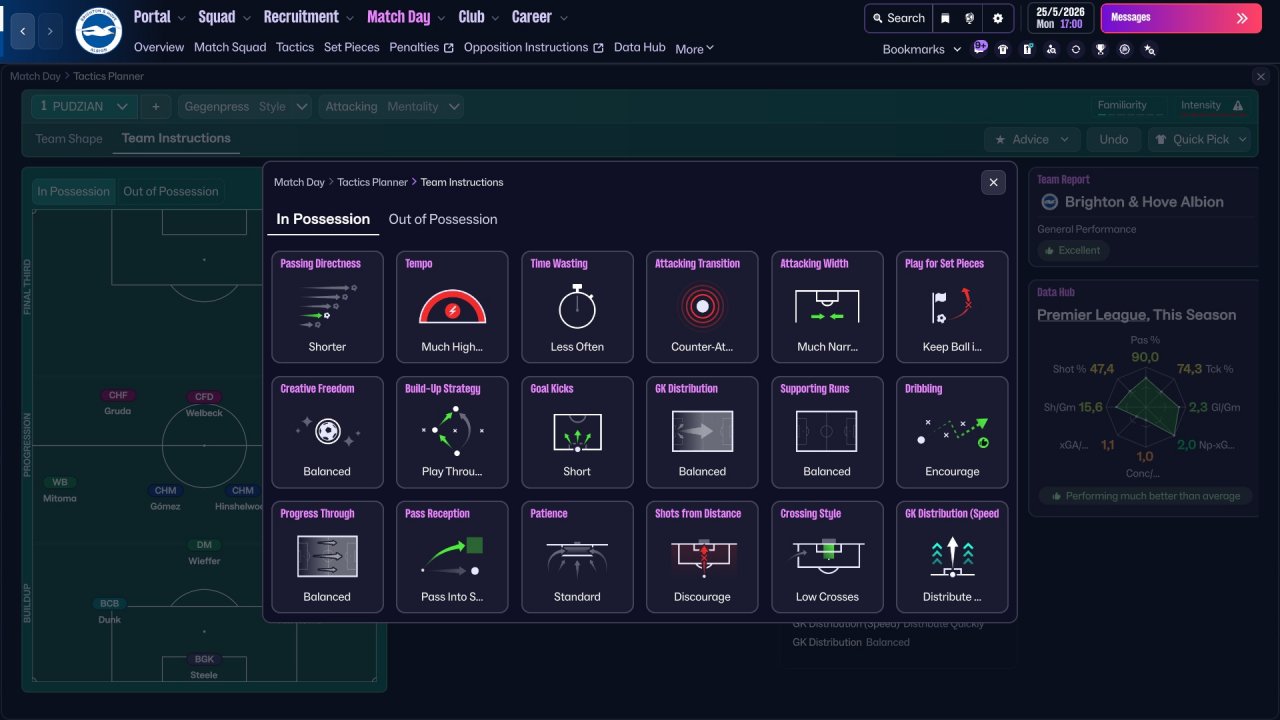Viewport: 1280px width, 720px height.
Task: Add a new tactic with plus button
Action: coord(155,106)
